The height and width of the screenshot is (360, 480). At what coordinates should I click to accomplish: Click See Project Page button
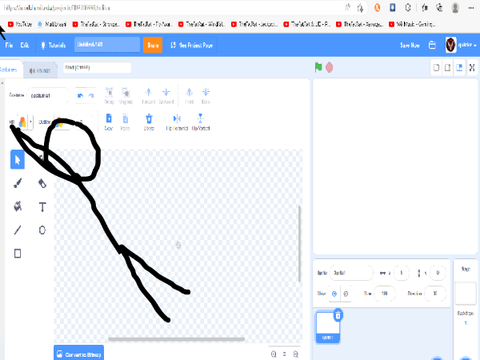tap(192, 45)
